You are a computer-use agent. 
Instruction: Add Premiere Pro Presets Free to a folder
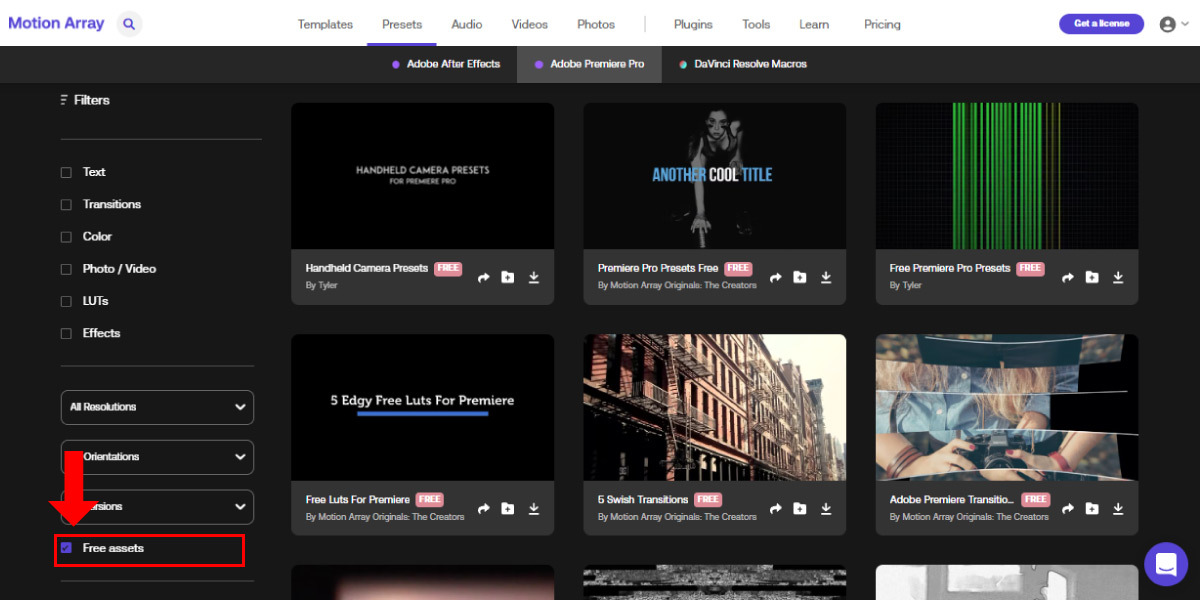[x=800, y=277]
